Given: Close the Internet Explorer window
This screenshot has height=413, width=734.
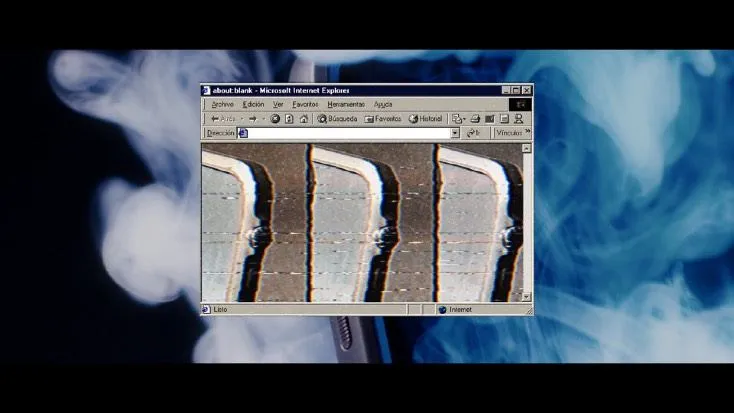Looking at the screenshot, I should [x=527, y=90].
